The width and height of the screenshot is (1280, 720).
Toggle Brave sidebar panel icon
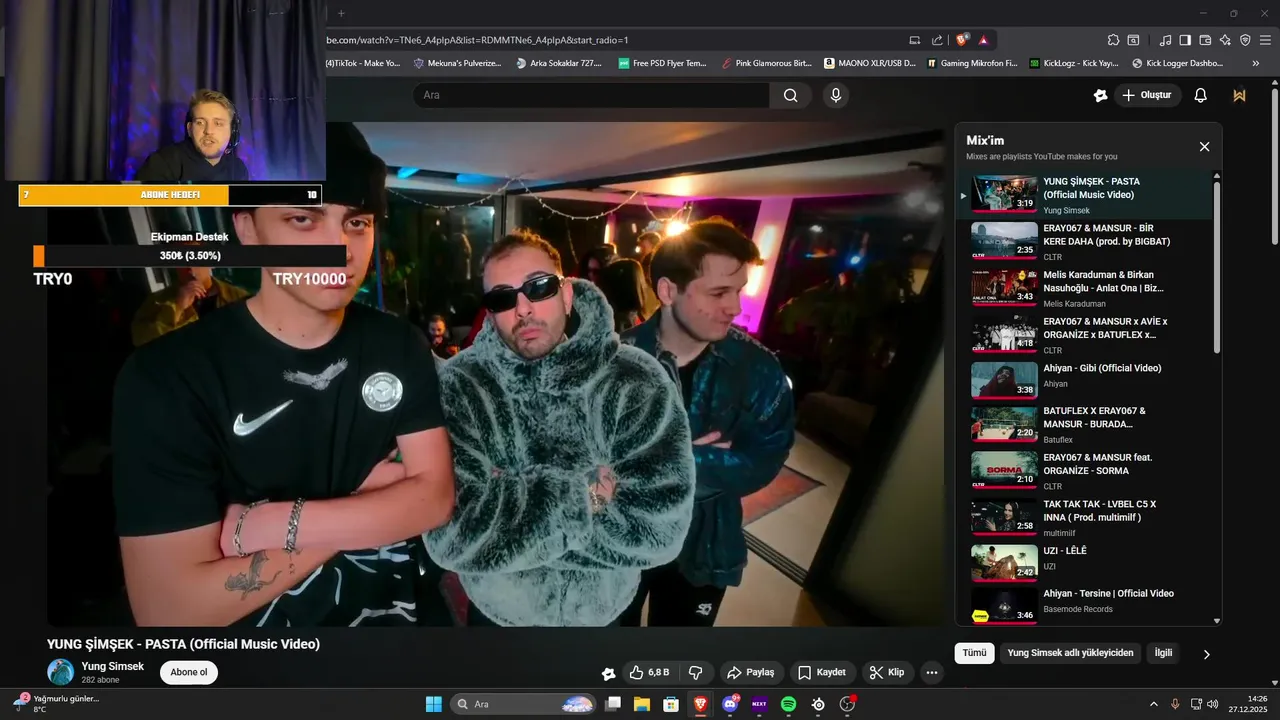(1185, 40)
